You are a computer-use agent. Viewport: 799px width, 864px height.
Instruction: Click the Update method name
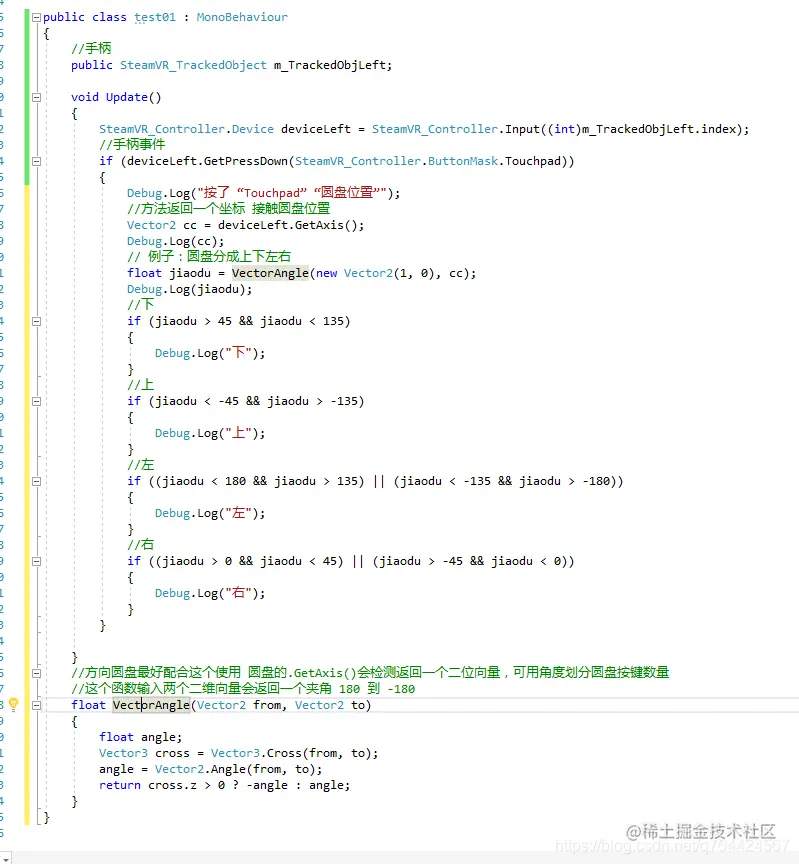pyautogui.click(x=127, y=97)
